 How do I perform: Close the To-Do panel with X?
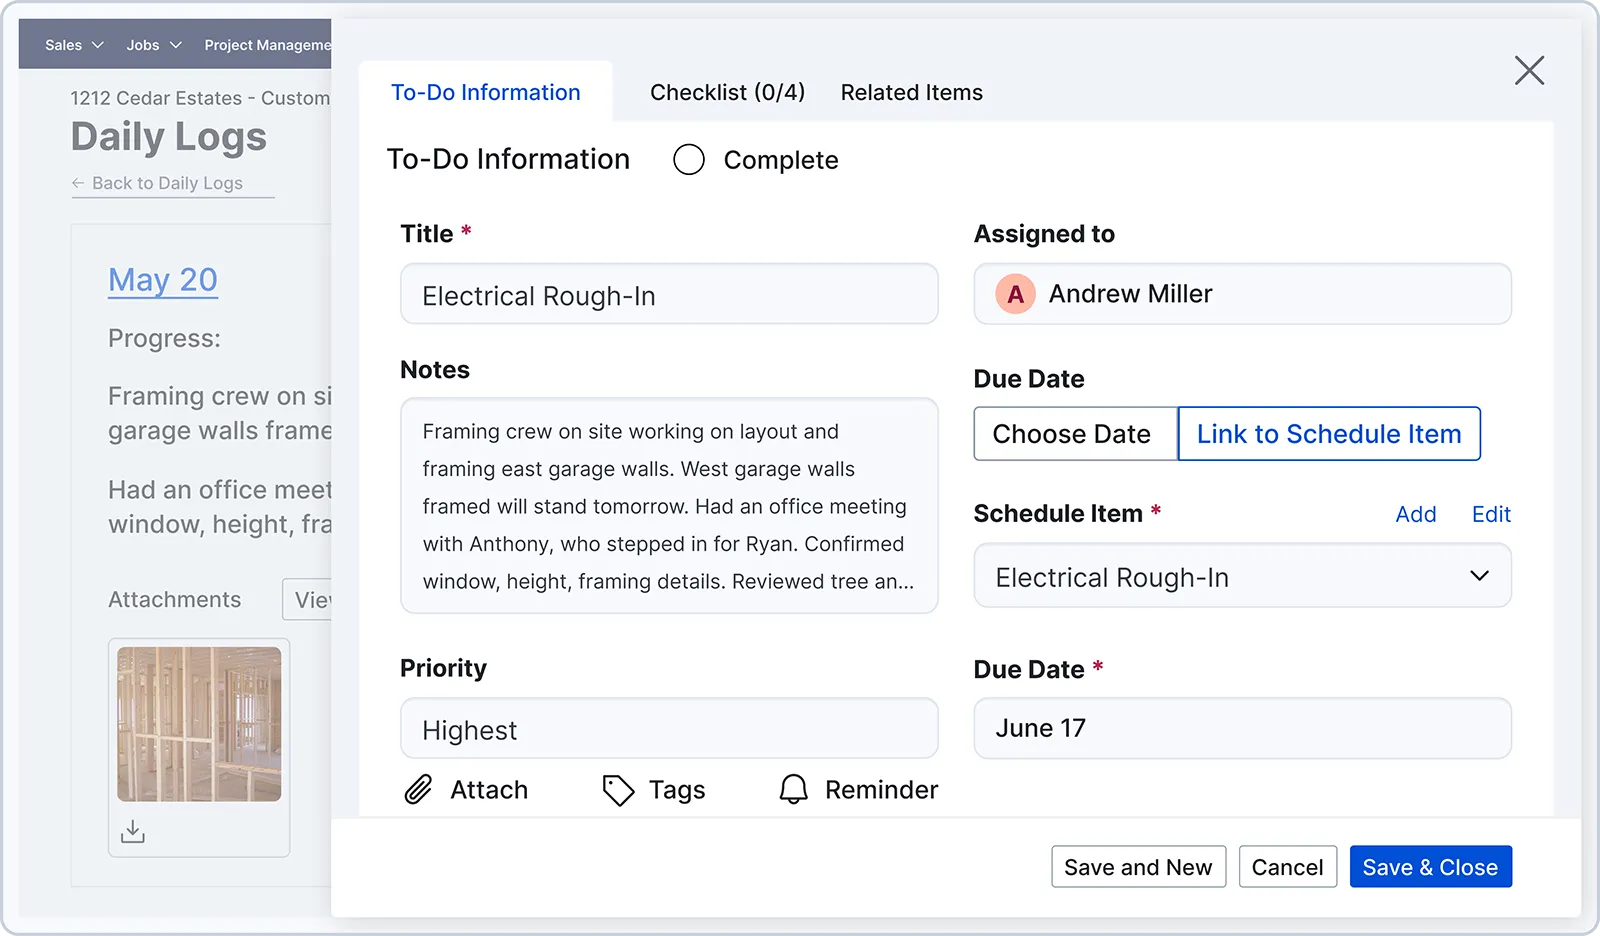point(1529,70)
